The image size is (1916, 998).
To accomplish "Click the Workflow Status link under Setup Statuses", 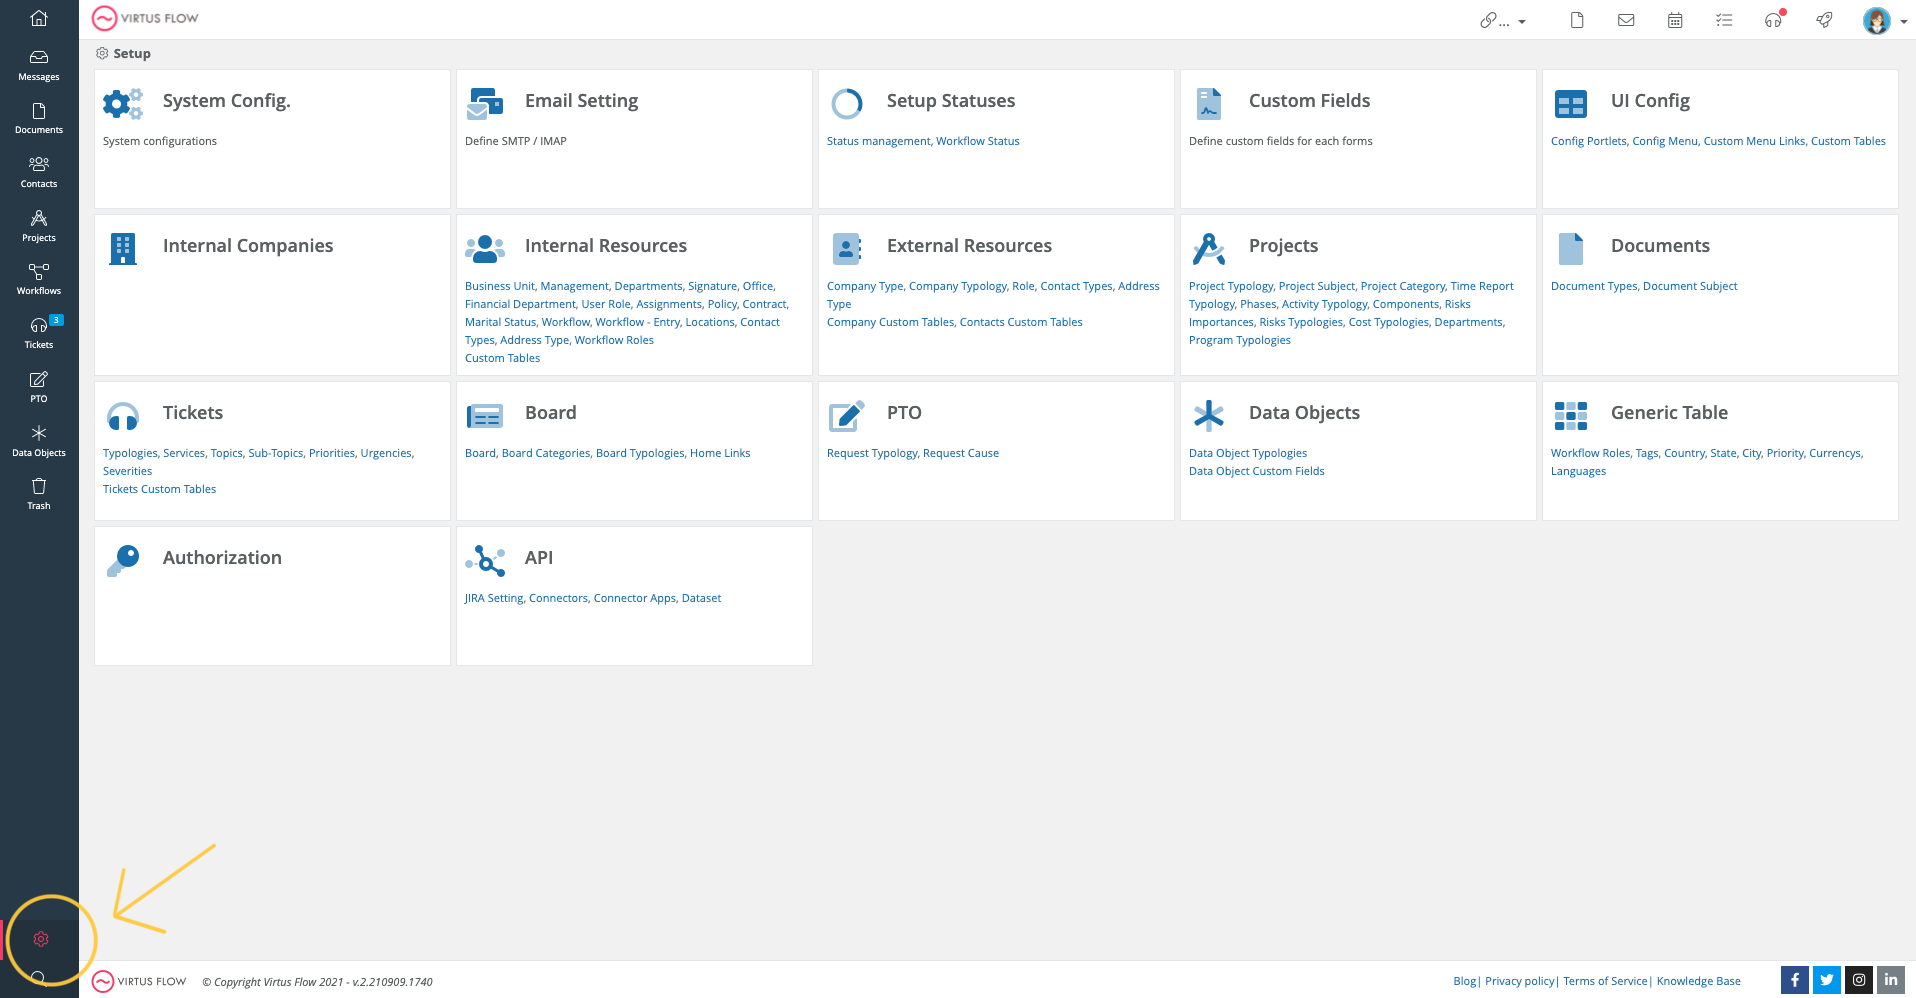I will click(x=978, y=140).
